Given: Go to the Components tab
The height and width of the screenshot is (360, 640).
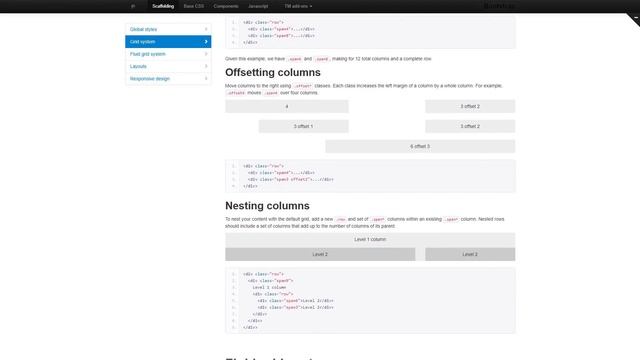Looking at the screenshot, I should [x=226, y=6].
